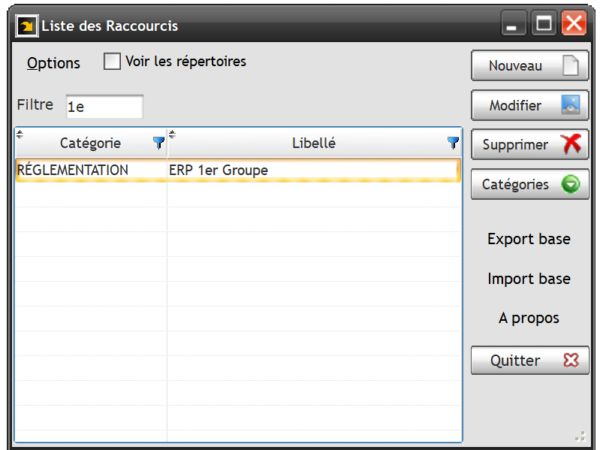Click the Nouveau button

pos(530,65)
